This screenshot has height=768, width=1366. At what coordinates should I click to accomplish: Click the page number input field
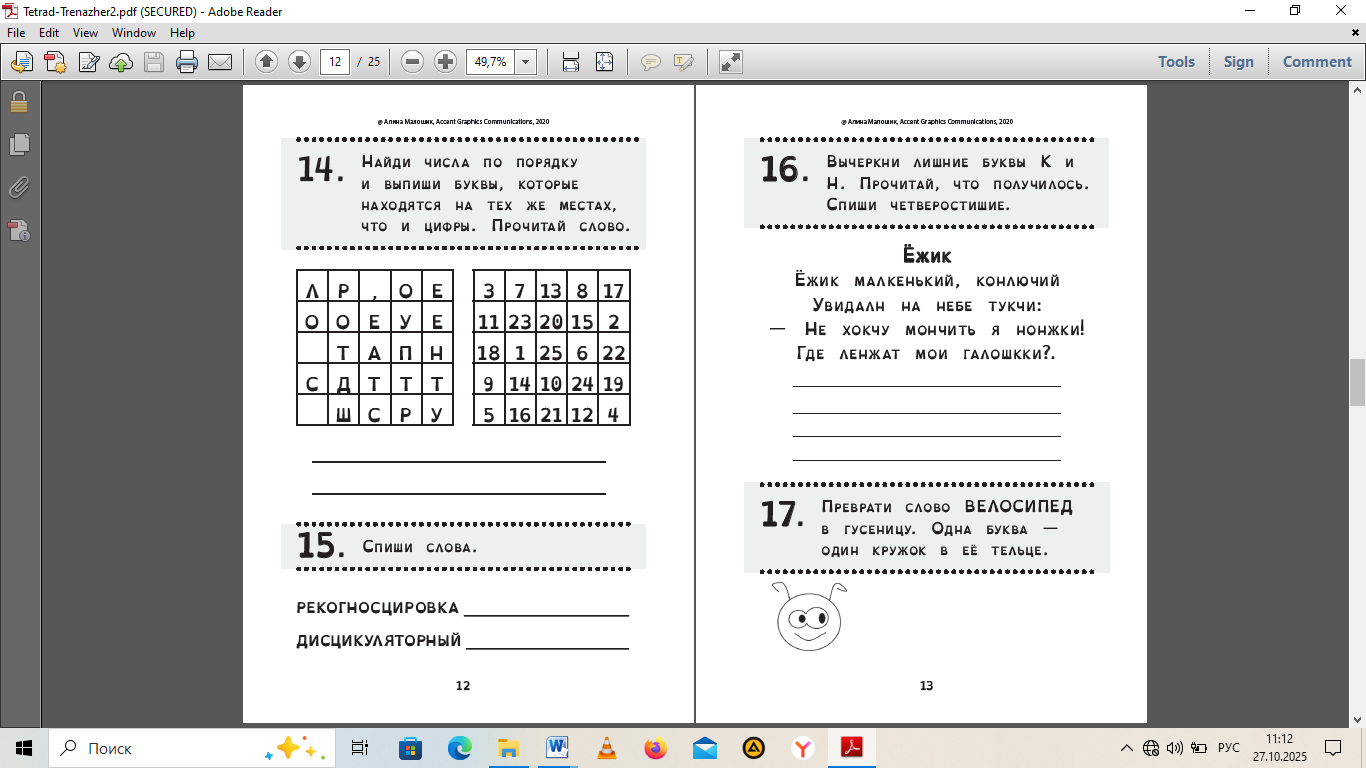click(335, 62)
